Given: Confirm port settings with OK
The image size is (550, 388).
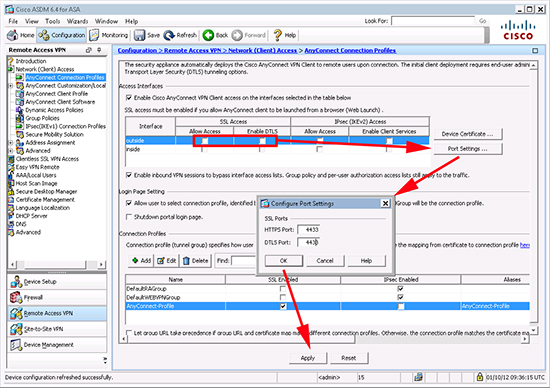Looking at the screenshot, I should 283,261.
